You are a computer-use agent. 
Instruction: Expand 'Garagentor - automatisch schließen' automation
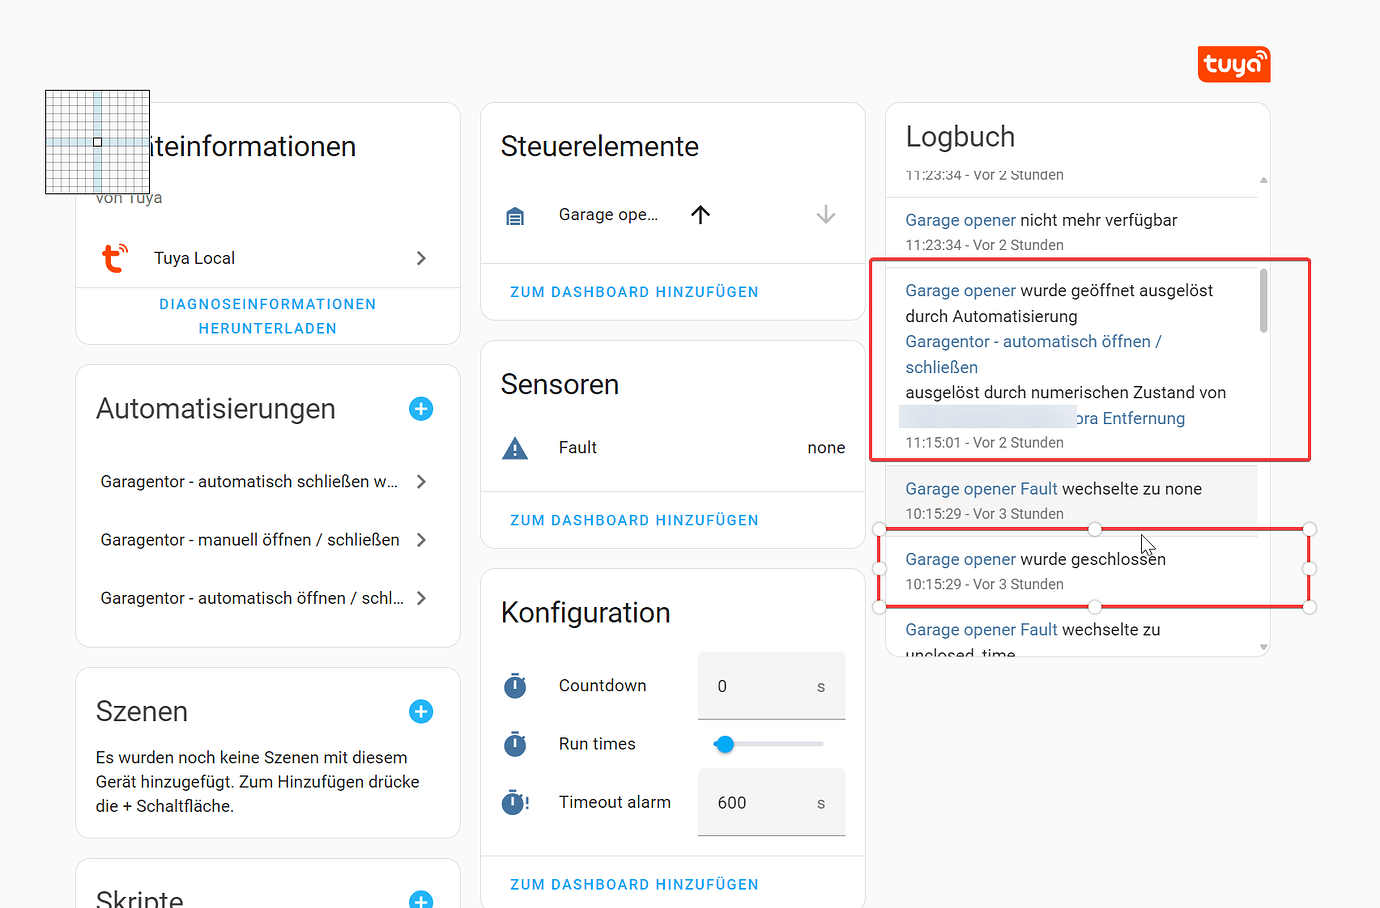click(x=421, y=481)
